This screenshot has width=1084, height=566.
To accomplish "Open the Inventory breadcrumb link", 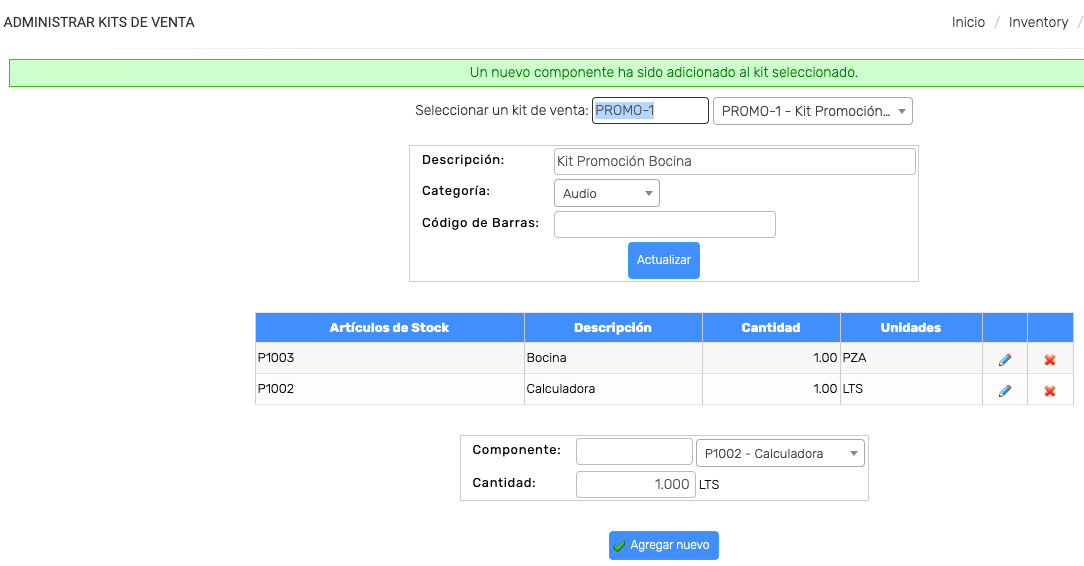I will (x=1038, y=22).
